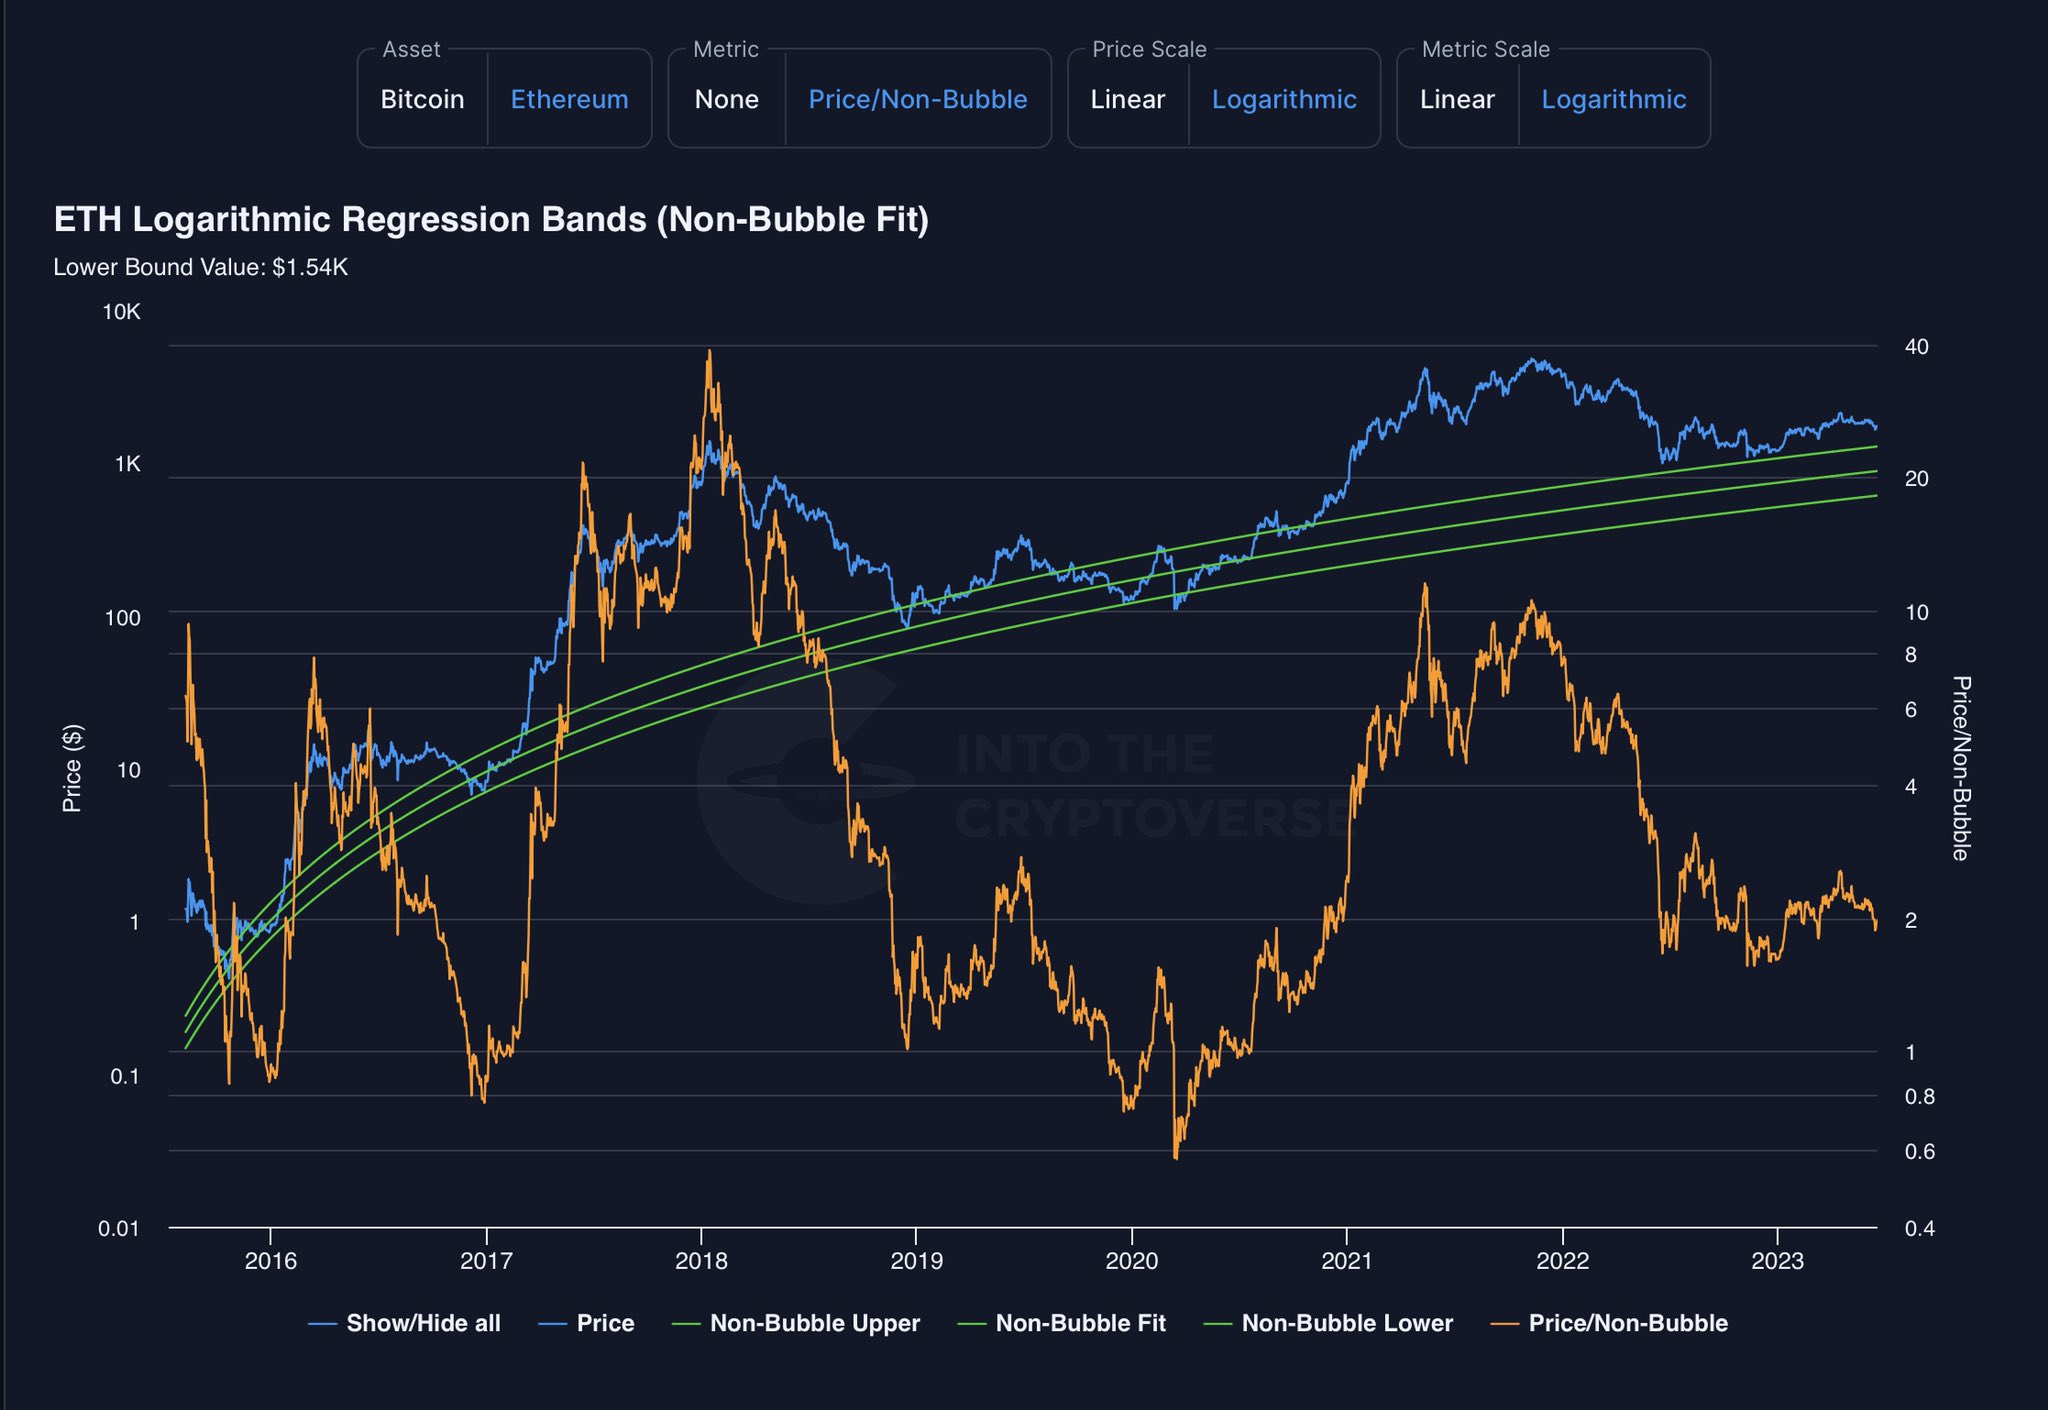This screenshot has height=1410, width=2048.
Task: Hide the Price series in legend
Action: 605,1323
